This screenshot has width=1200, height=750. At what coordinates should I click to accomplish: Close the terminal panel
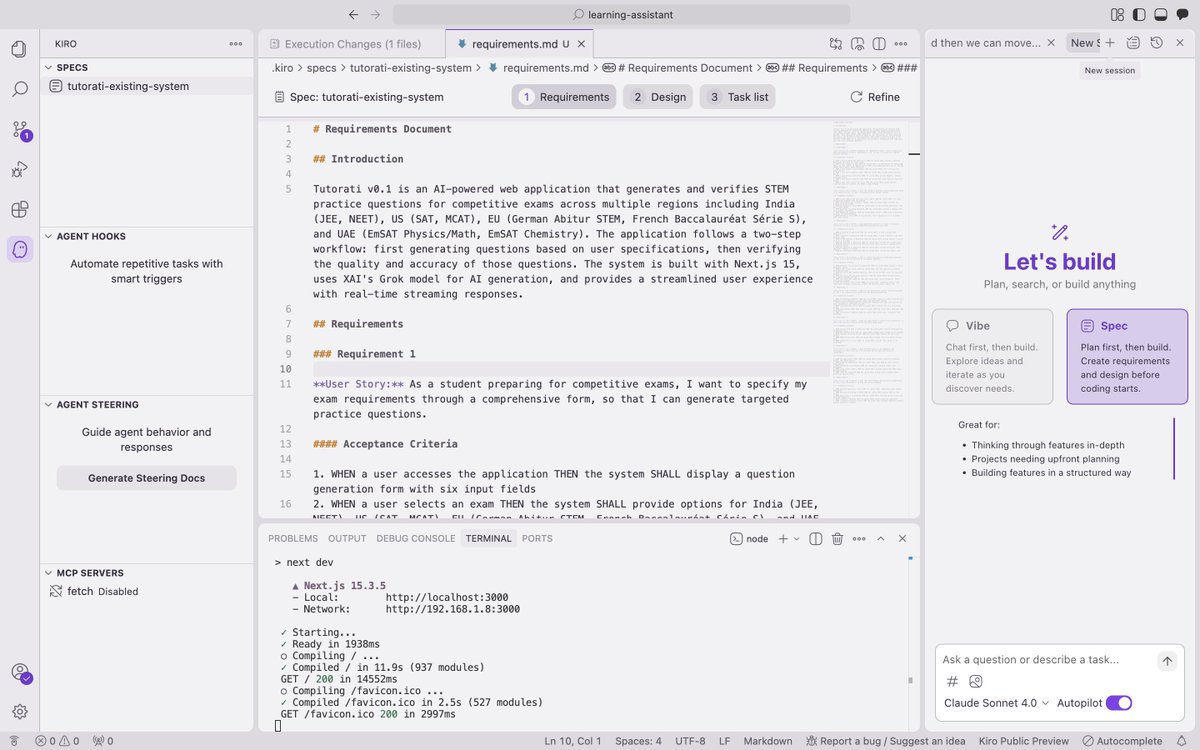coord(903,539)
